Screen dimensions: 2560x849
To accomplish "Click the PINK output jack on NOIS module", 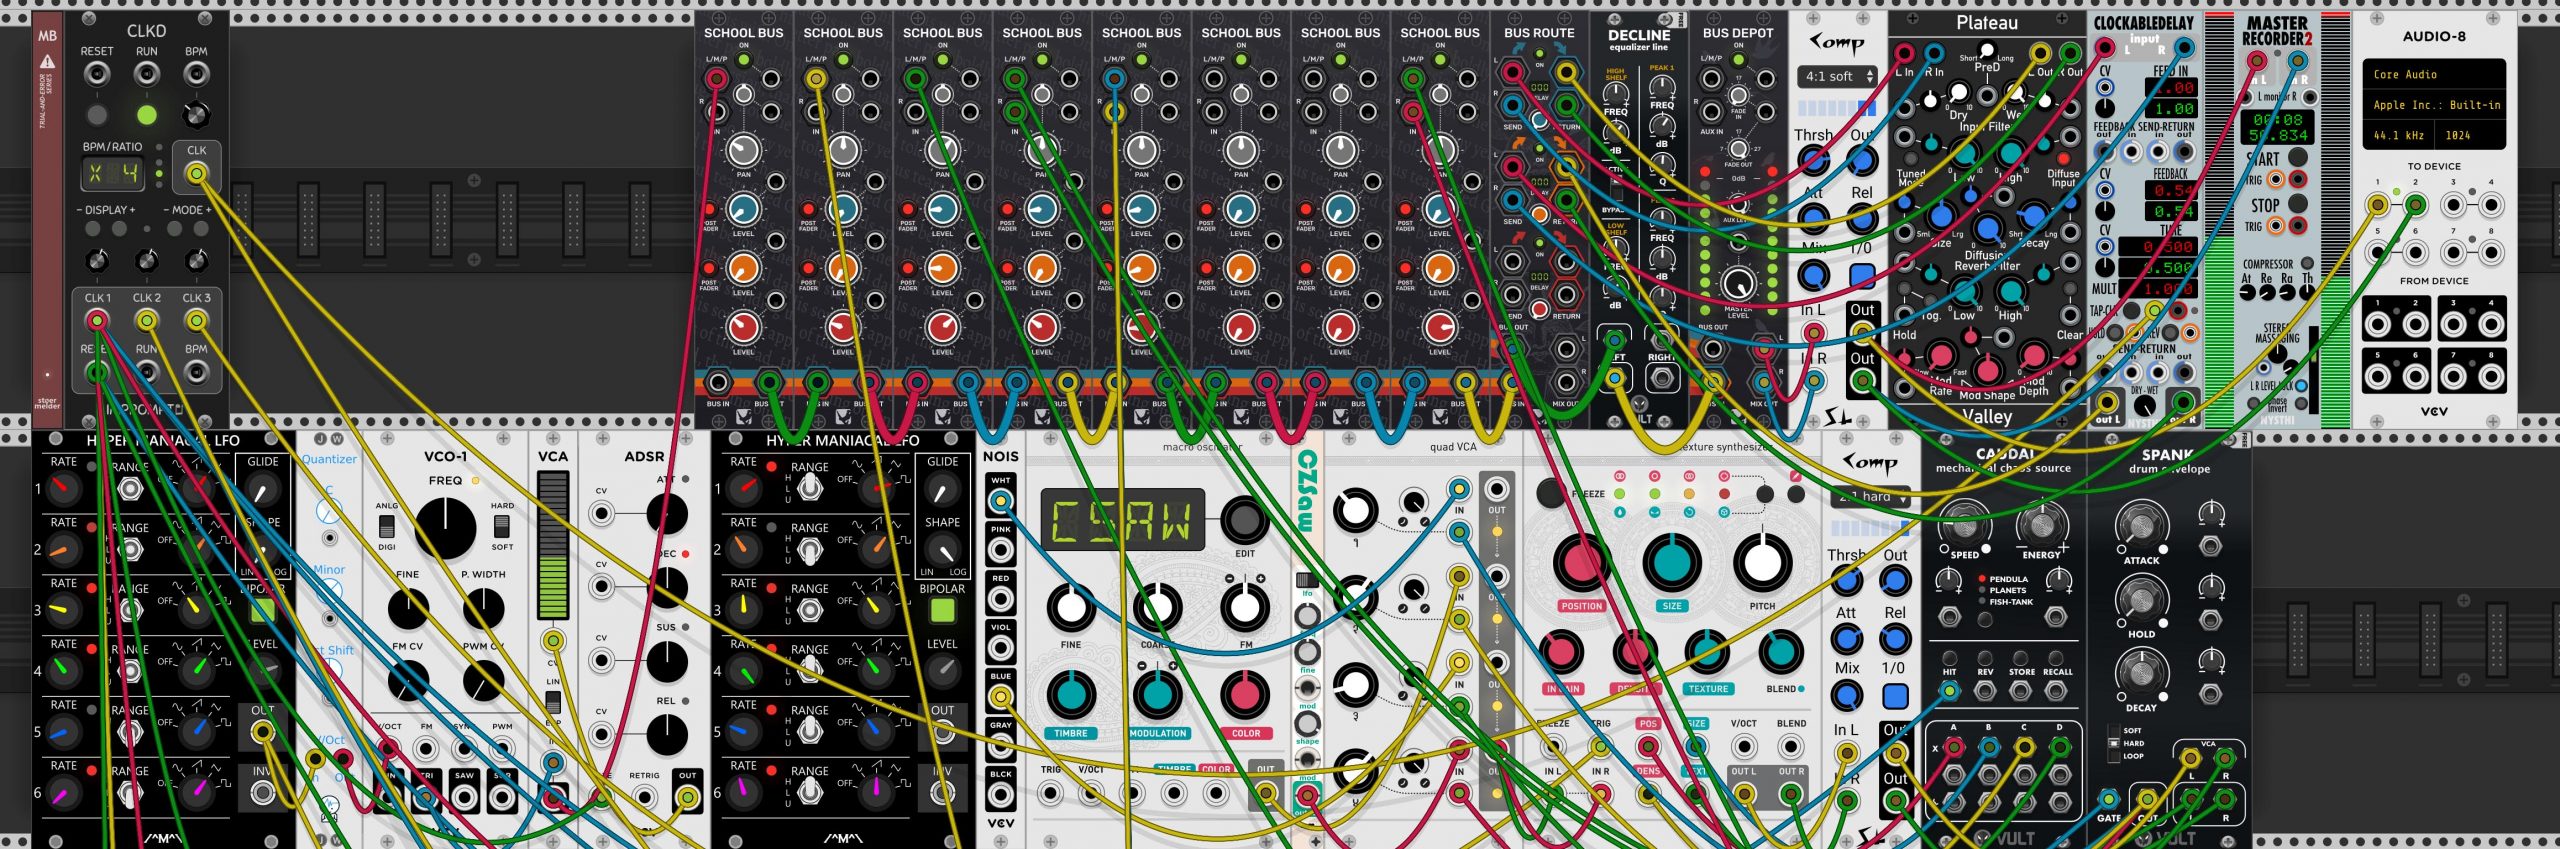I will (1000, 550).
